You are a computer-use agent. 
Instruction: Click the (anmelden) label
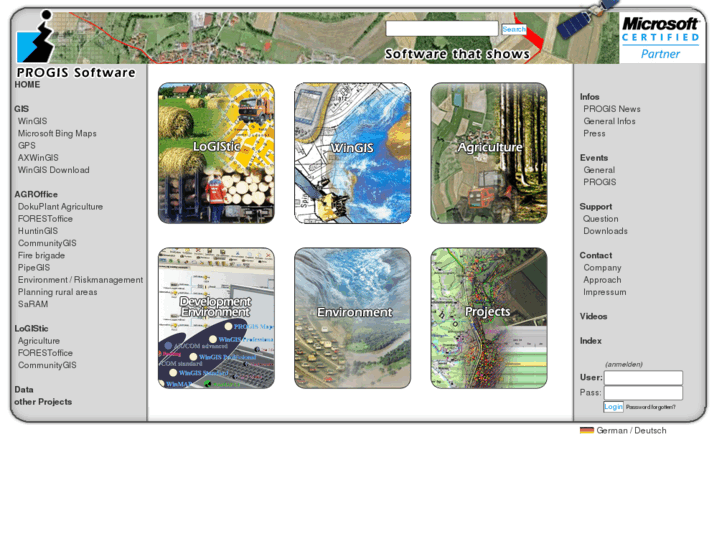coord(624,364)
